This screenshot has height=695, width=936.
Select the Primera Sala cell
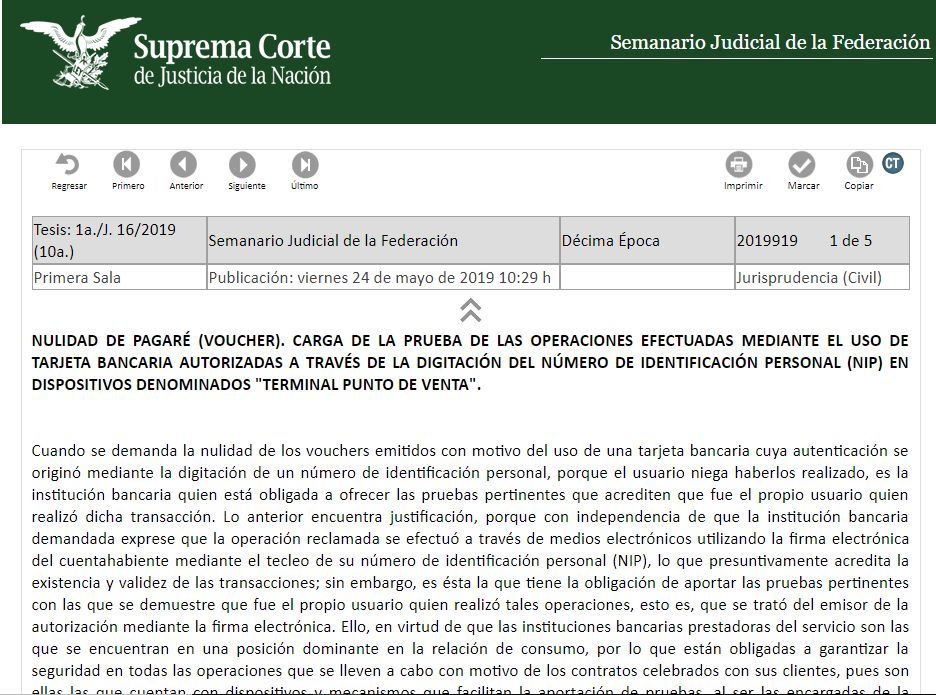[x=119, y=278]
